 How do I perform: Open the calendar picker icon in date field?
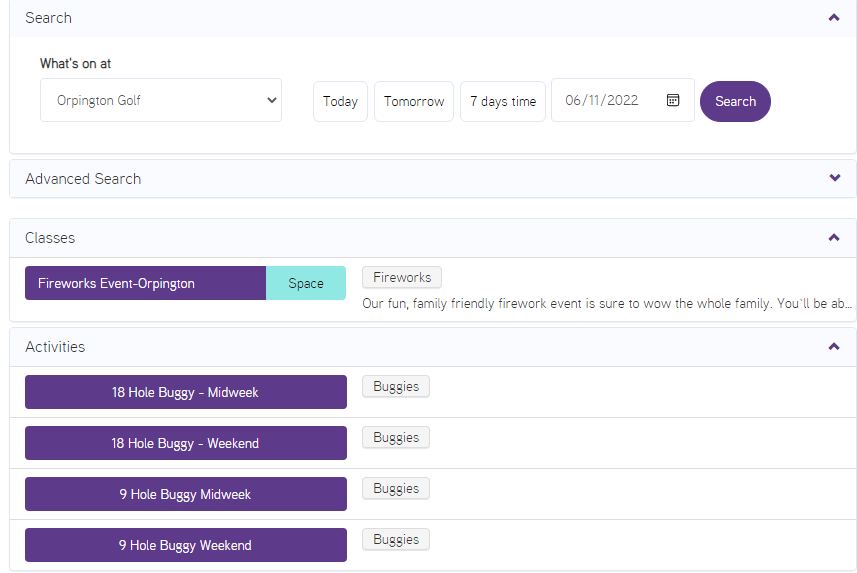point(673,100)
